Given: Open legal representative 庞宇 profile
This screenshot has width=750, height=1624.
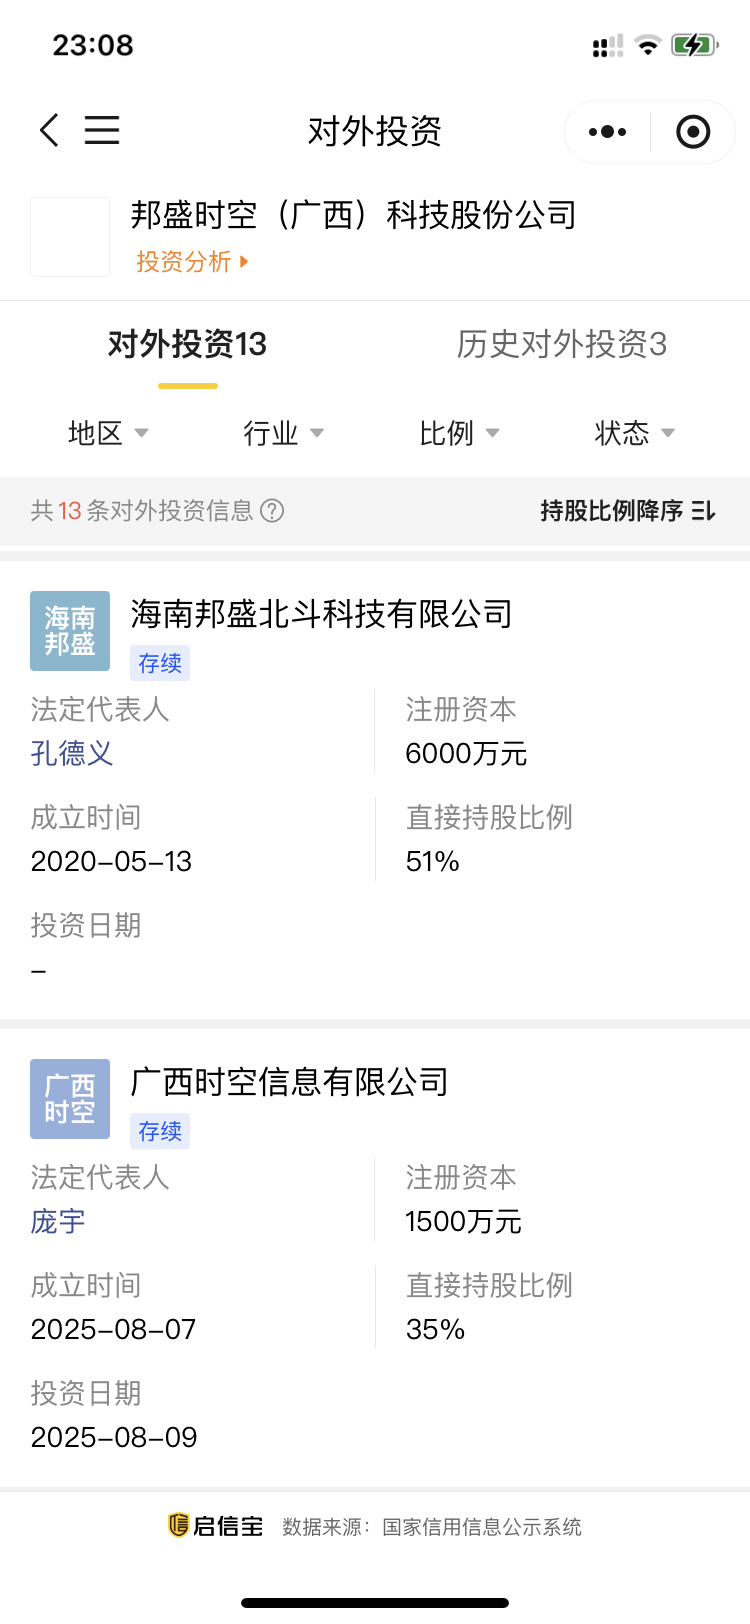Looking at the screenshot, I should pyautogui.click(x=58, y=1221).
